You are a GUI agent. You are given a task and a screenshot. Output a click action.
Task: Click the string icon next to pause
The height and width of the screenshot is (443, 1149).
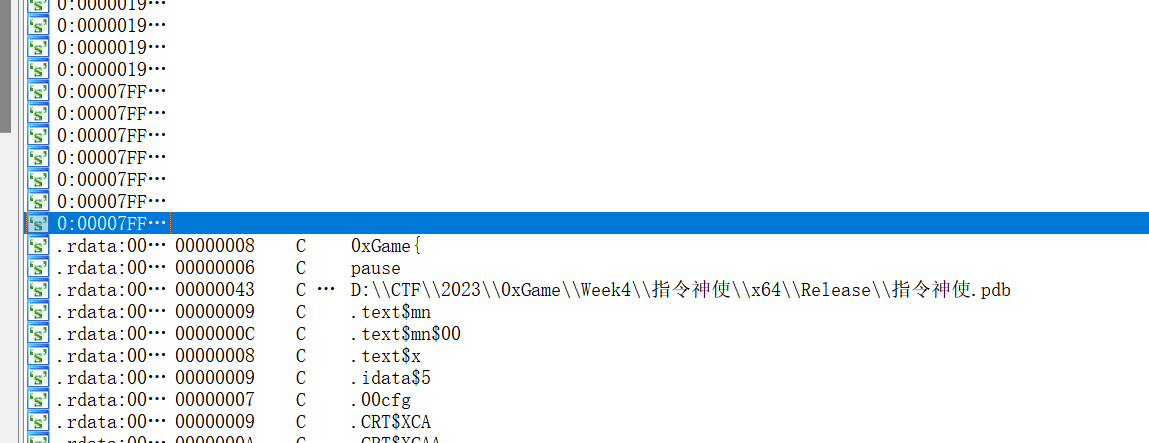pyautogui.click(x=38, y=268)
